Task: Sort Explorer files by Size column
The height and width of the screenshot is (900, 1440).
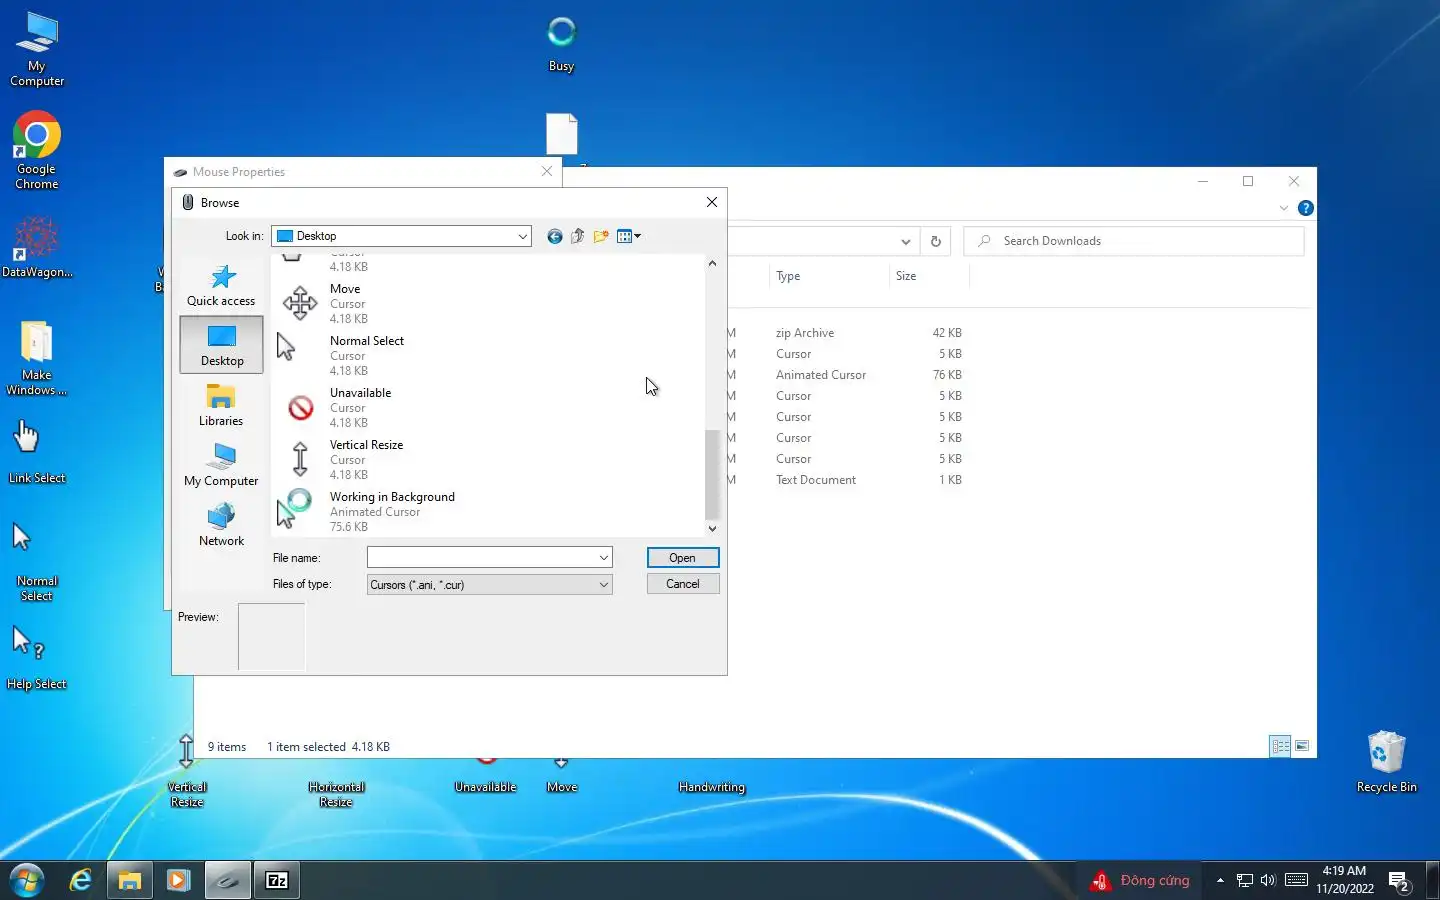Action: tap(906, 276)
